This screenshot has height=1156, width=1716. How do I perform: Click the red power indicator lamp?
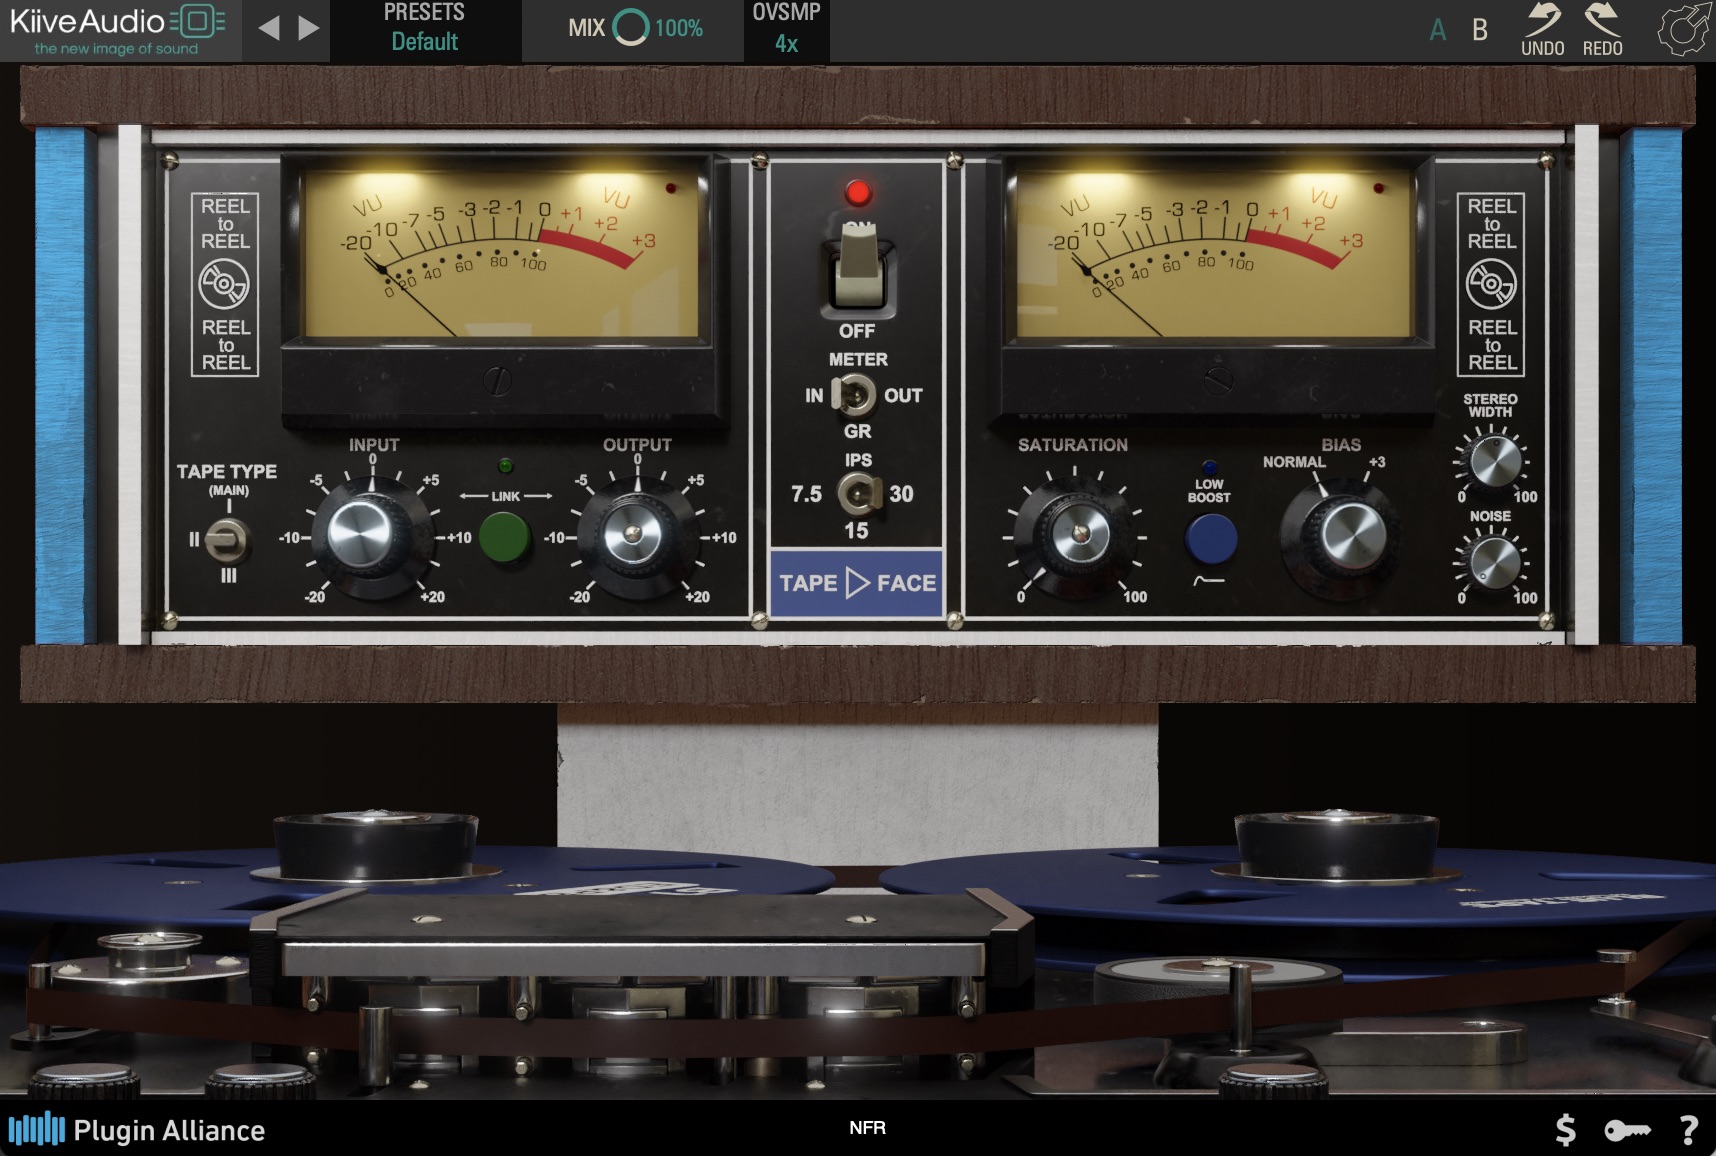click(858, 192)
